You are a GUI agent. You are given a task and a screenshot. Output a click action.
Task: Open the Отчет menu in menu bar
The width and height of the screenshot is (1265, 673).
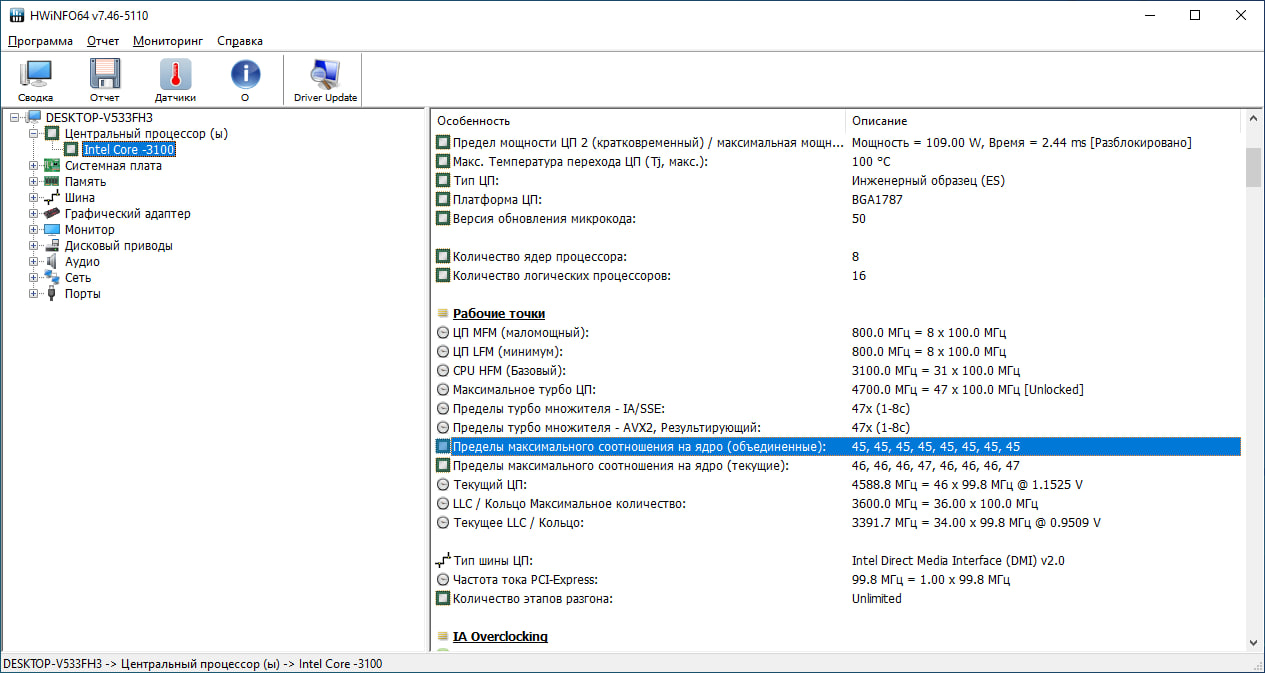(x=103, y=41)
